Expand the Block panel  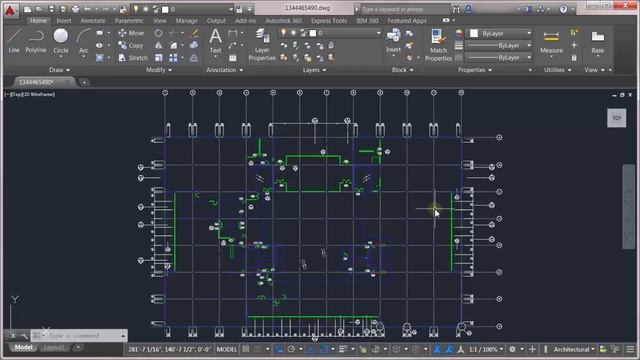(x=402, y=70)
